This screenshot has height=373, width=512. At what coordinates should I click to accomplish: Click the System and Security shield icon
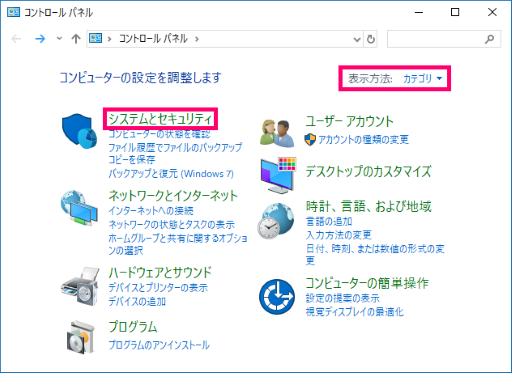[x=79, y=131]
